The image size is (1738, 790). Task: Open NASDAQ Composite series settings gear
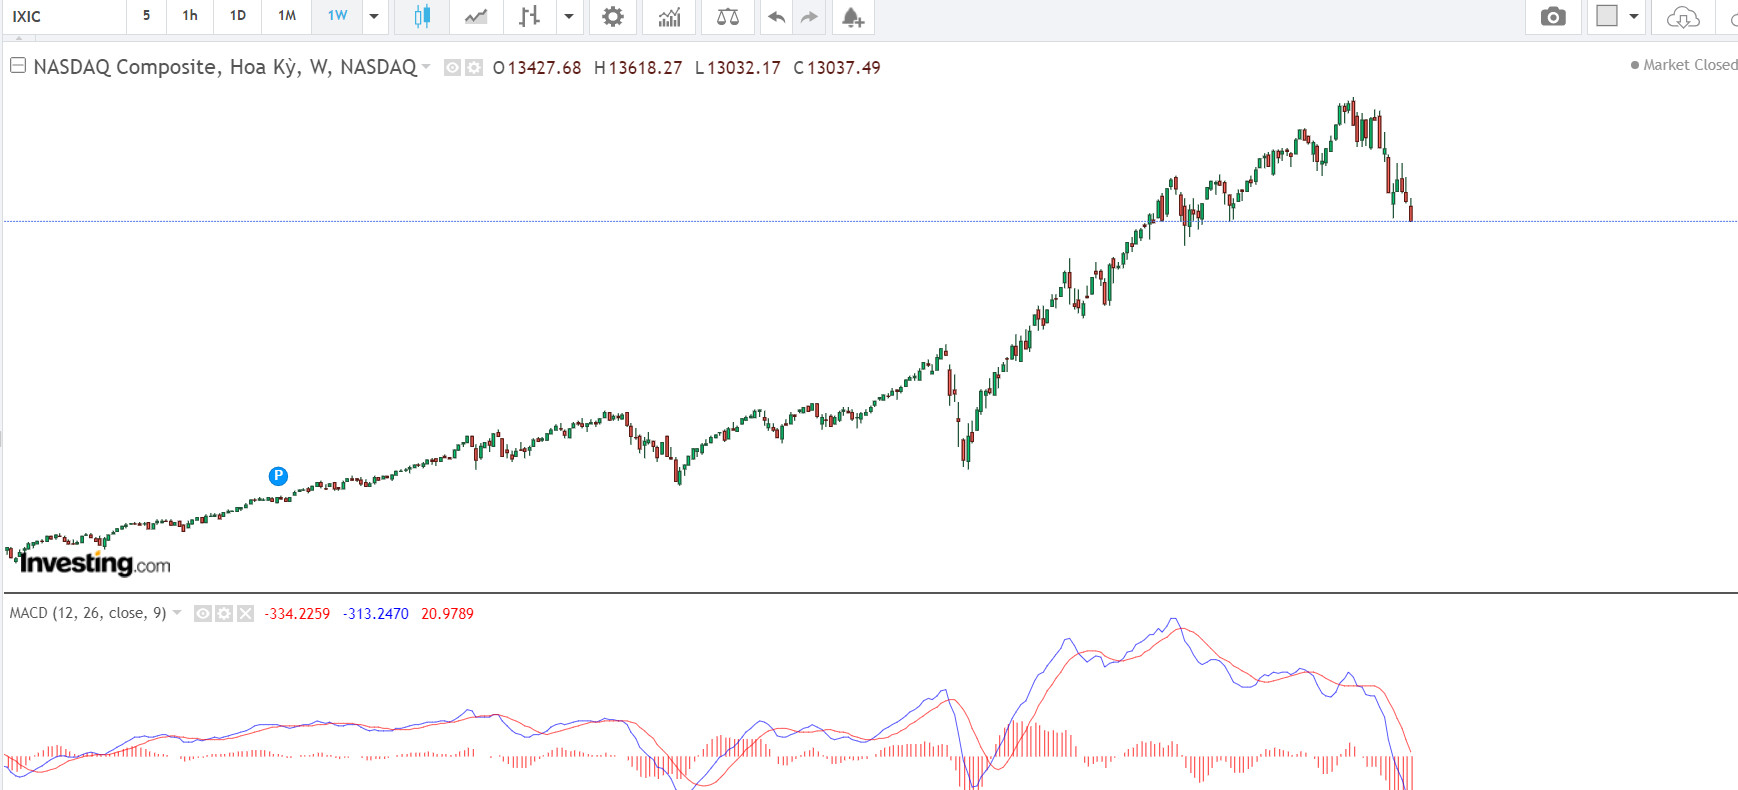pyautogui.click(x=473, y=67)
